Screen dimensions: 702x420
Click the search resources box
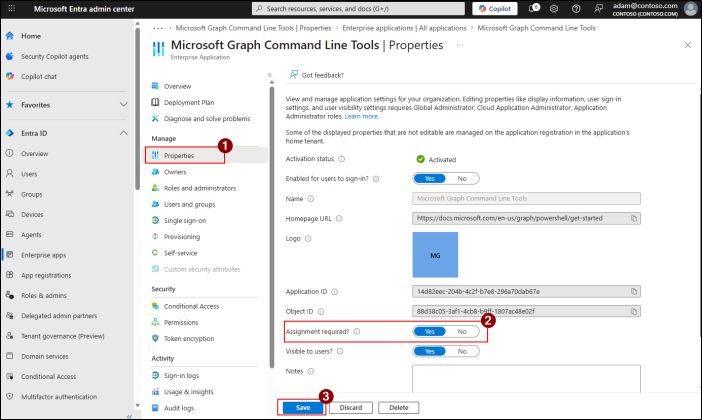(359, 9)
